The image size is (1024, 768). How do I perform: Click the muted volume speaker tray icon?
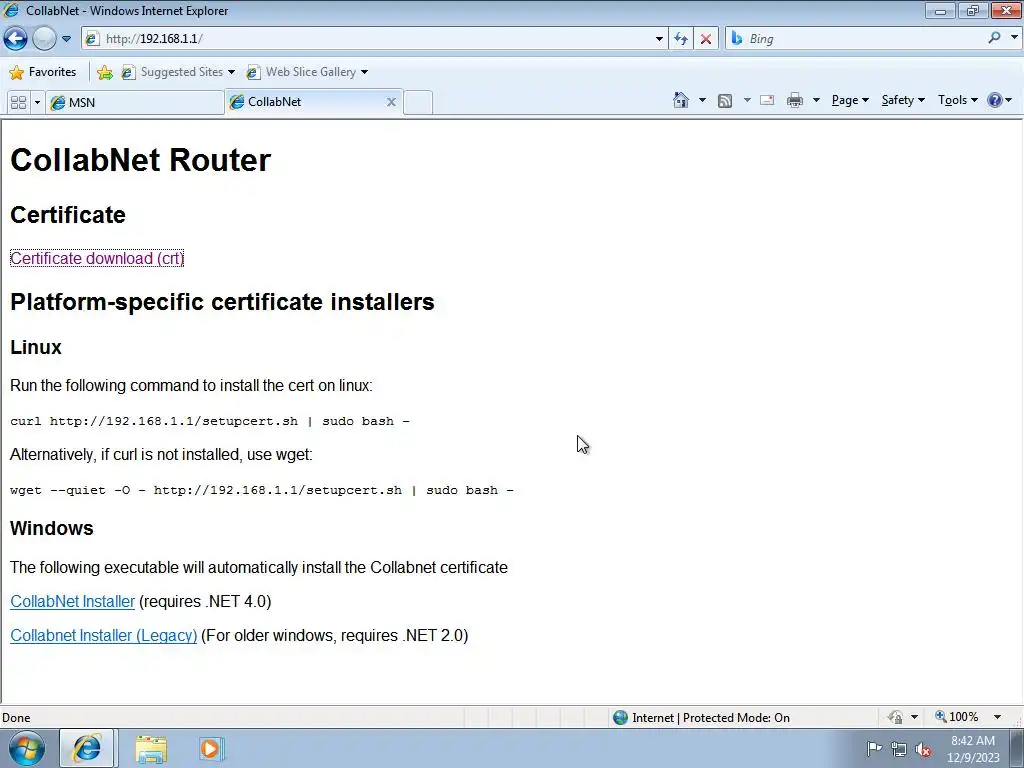pos(923,749)
